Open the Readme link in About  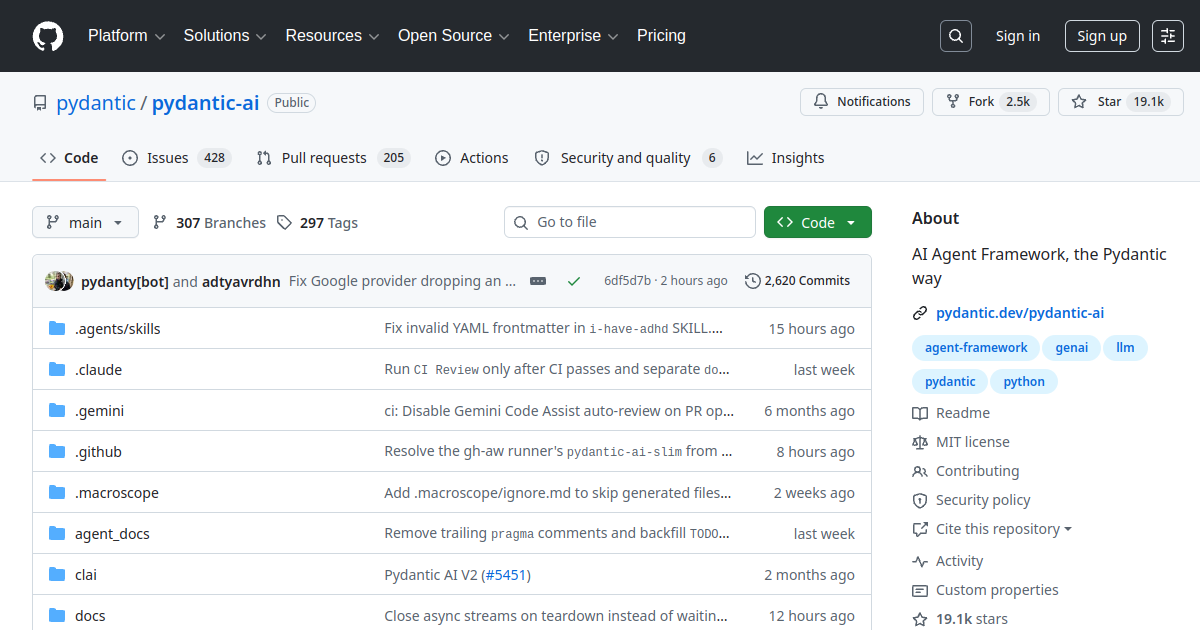(x=951, y=413)
